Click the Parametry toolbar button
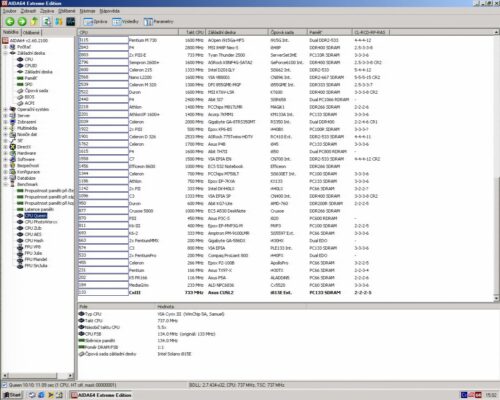500x400 pixels. coord(159,22)
